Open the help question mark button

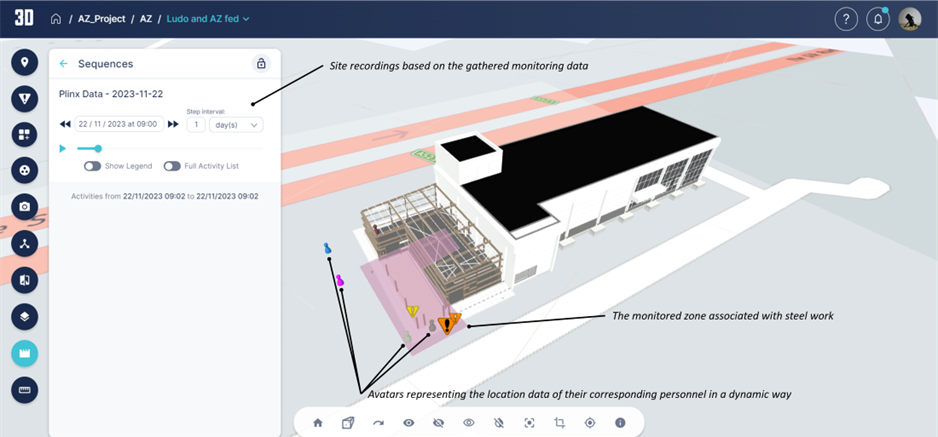(846, 19)
